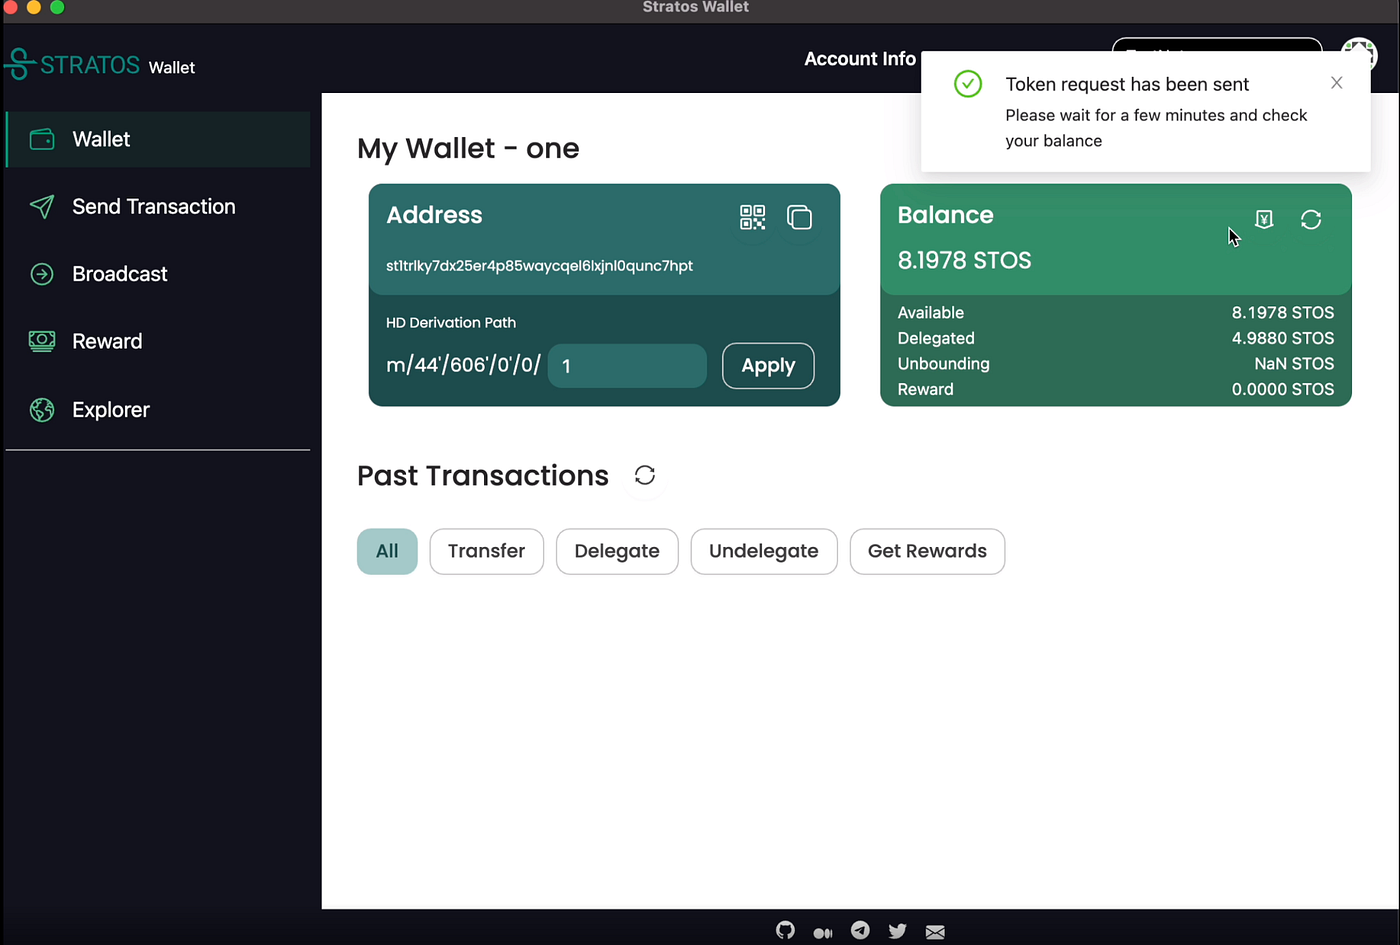
Task: Filter transactions by Undelegate
Action: (764, 551)
